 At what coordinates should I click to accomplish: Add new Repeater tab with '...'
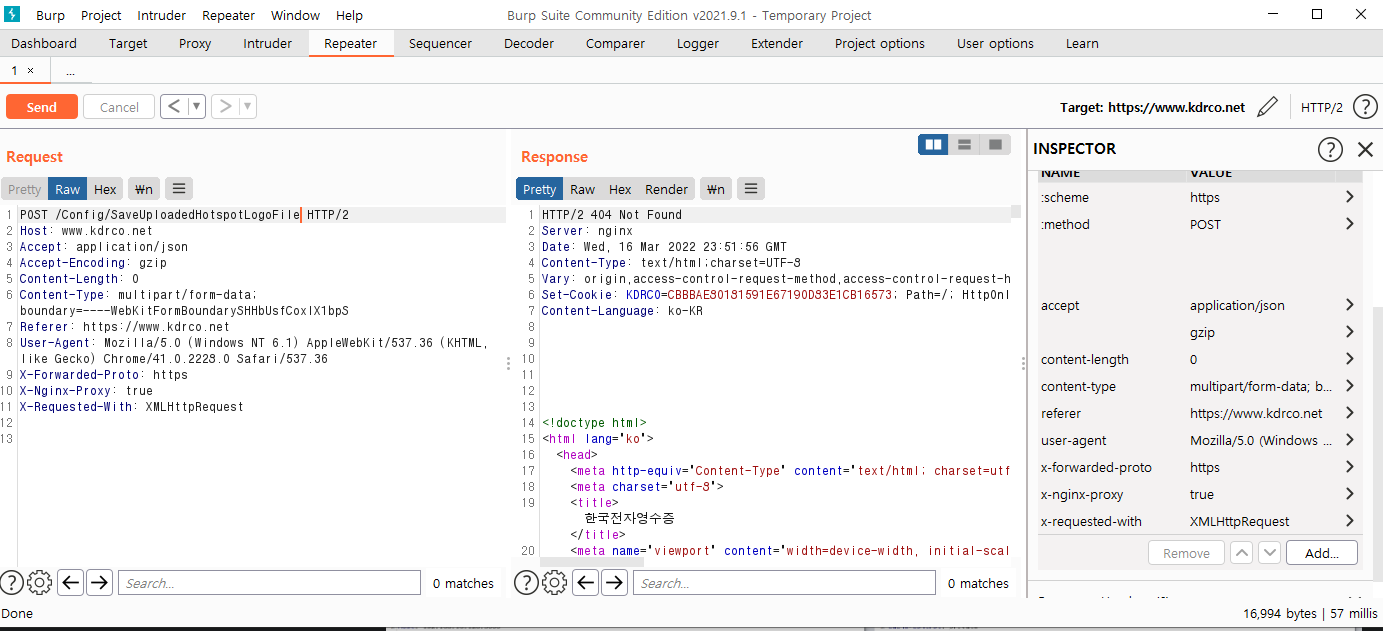pyautogui.click(x=70, y=71)
